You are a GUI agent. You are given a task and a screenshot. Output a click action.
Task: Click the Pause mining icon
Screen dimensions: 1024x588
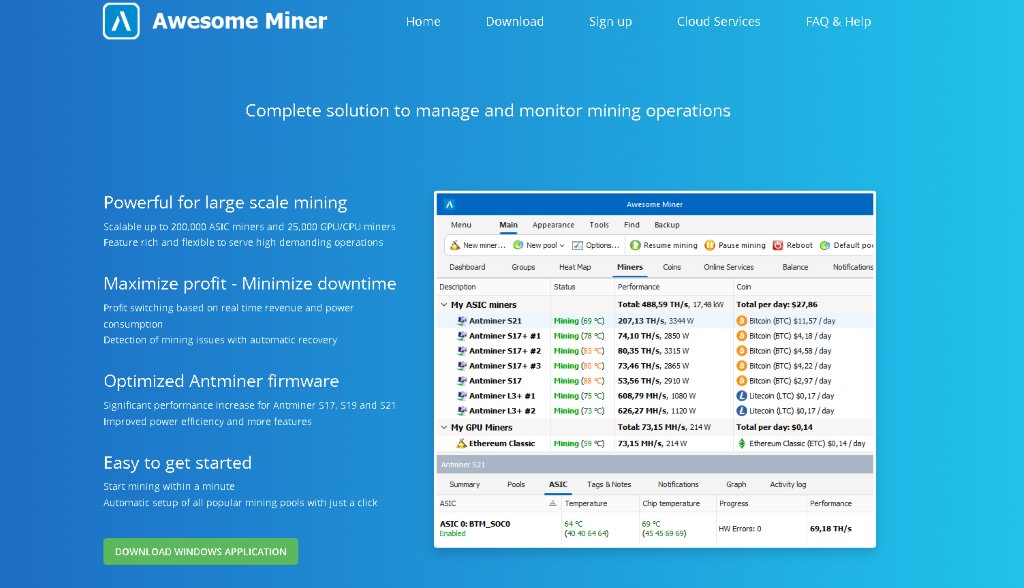click(710, 245)
